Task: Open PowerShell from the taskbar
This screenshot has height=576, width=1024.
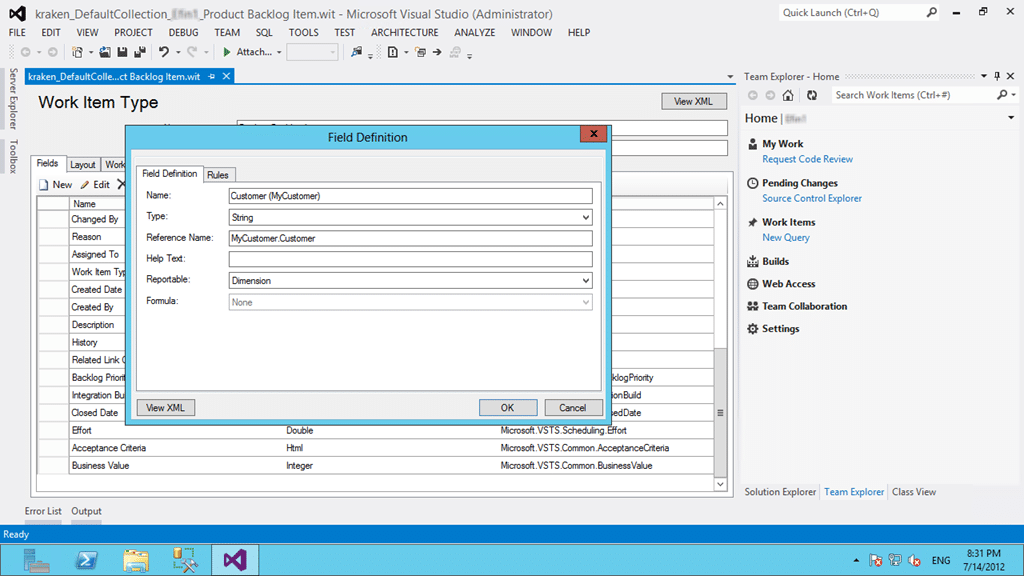Action: click(86, 560)
